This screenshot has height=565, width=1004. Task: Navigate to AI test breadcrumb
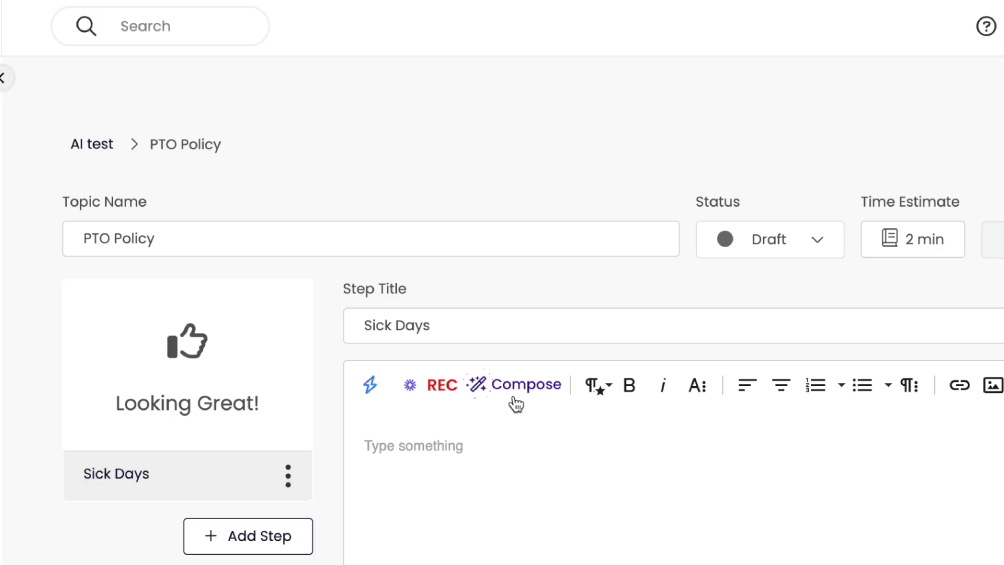click(x=92, y=144)
